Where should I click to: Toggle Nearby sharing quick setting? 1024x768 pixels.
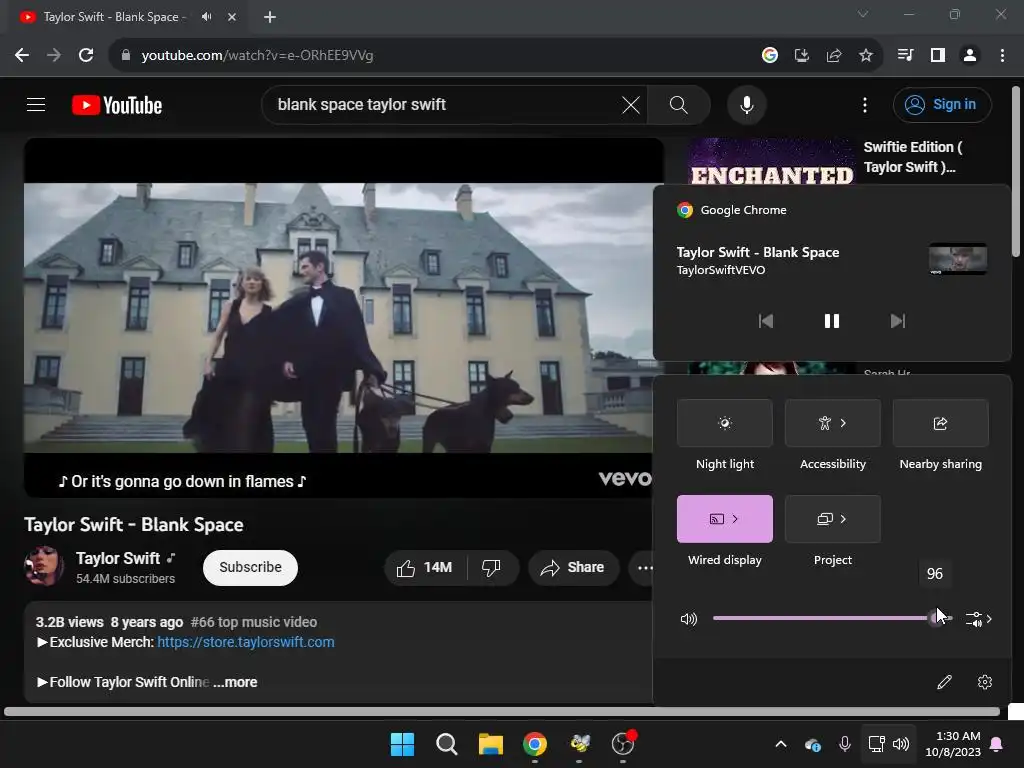pos(940,423)
